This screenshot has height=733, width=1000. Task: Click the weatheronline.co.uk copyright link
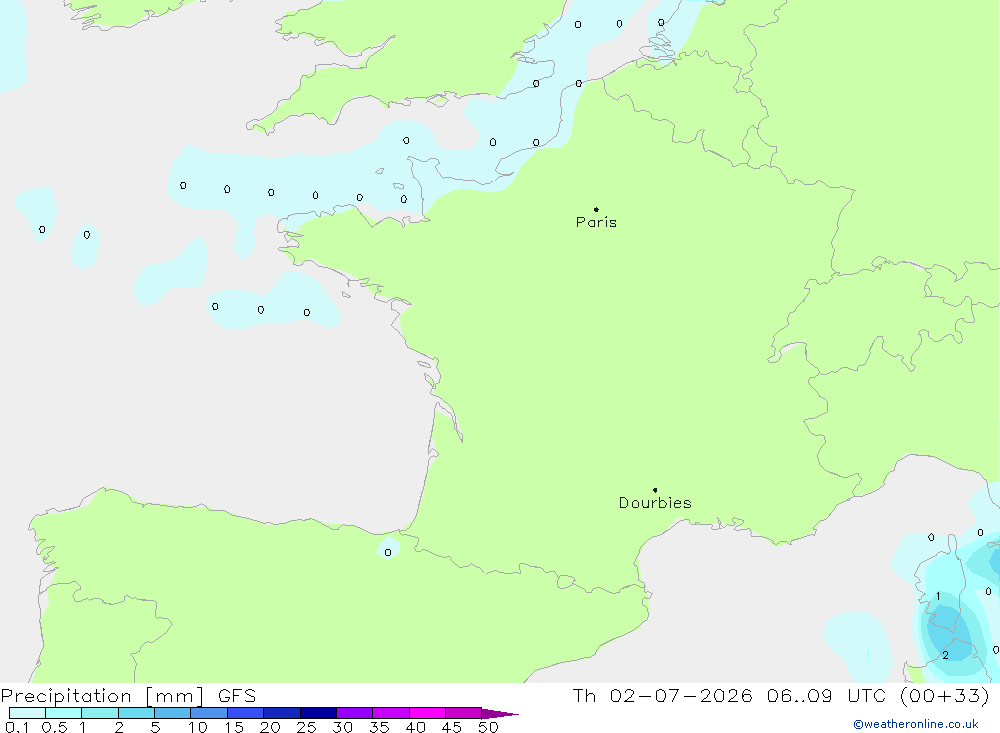pyautogui.click(x=916, y=724)
